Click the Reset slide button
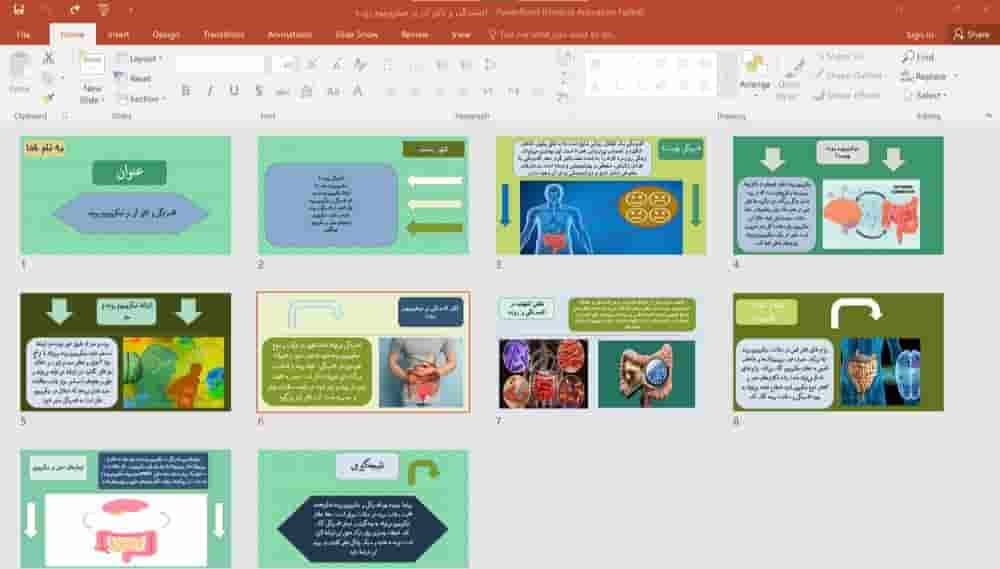 click(132, 78)
